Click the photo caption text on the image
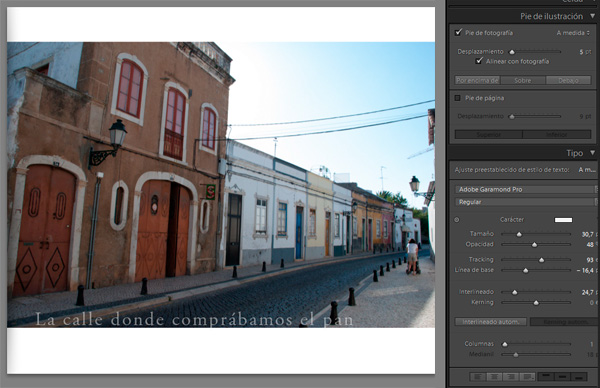Viewport: 600px width, 388px height. tap(194, 320)
